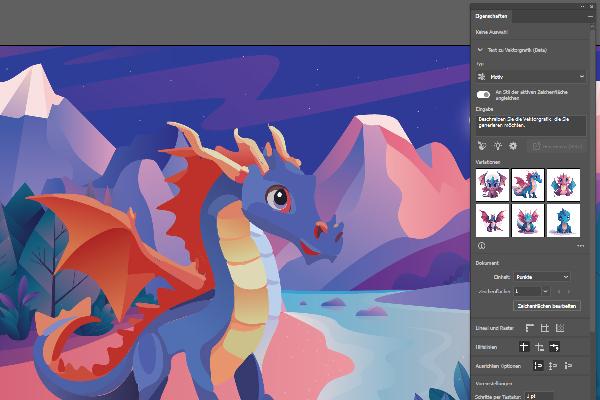Select the first dragon variation thumbnail

492,185
